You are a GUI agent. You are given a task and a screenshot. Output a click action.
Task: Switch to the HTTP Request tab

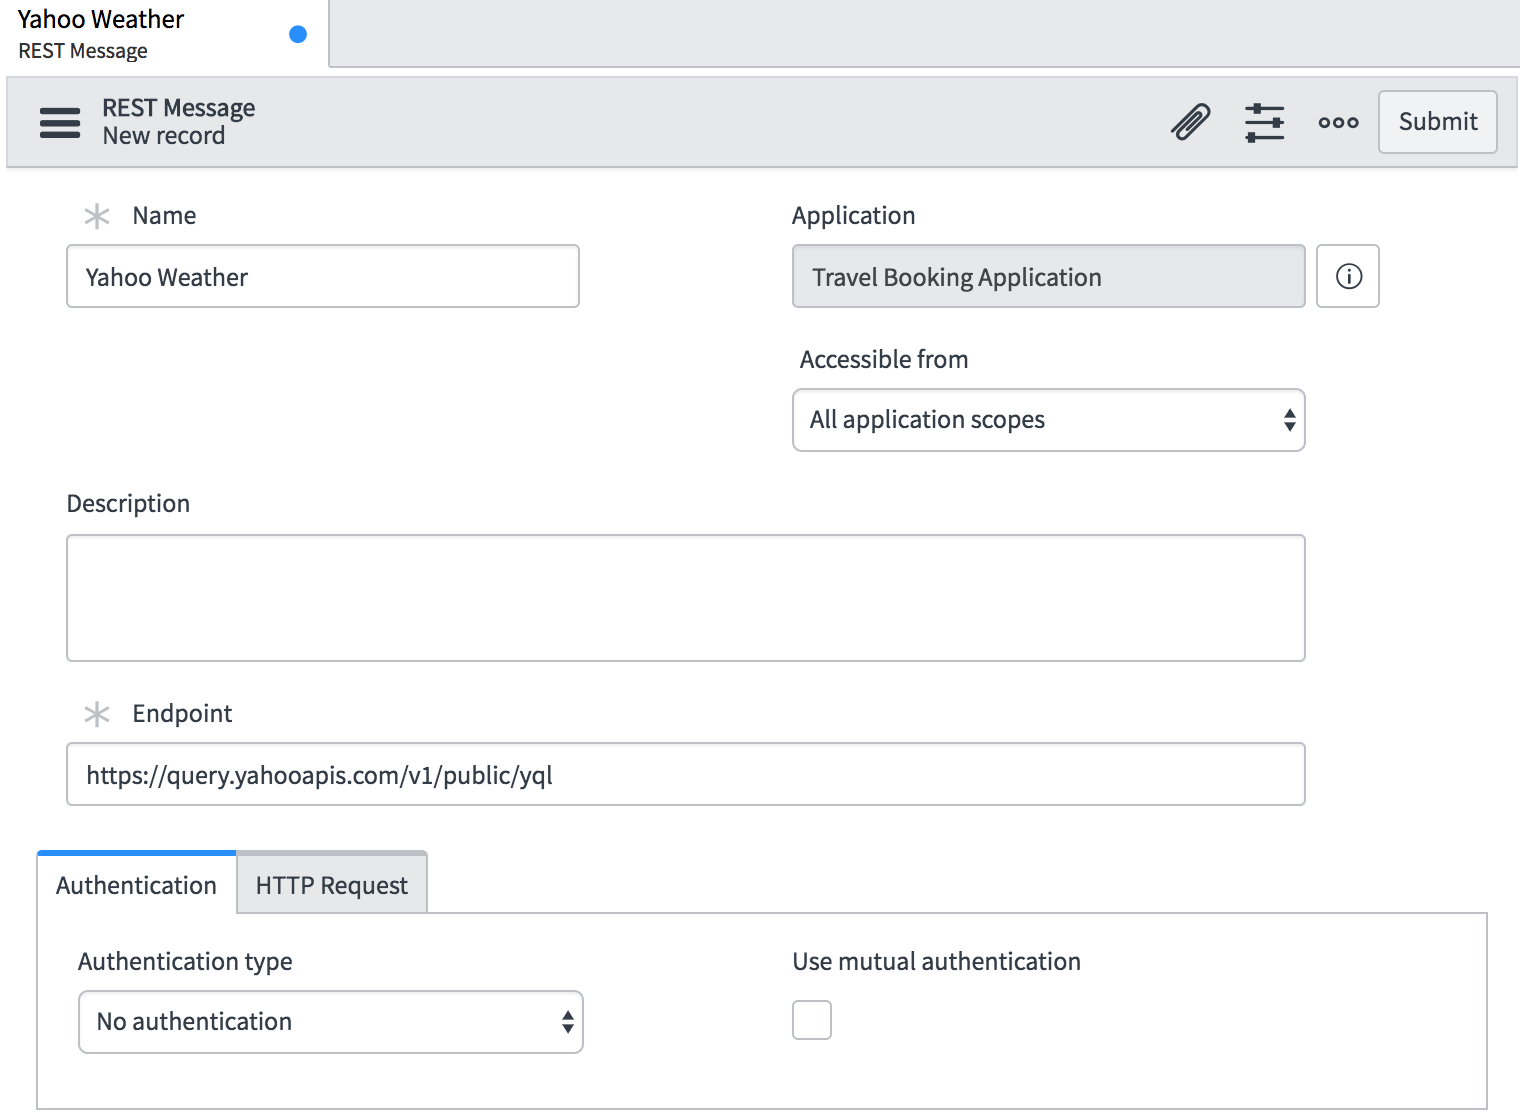332,884
